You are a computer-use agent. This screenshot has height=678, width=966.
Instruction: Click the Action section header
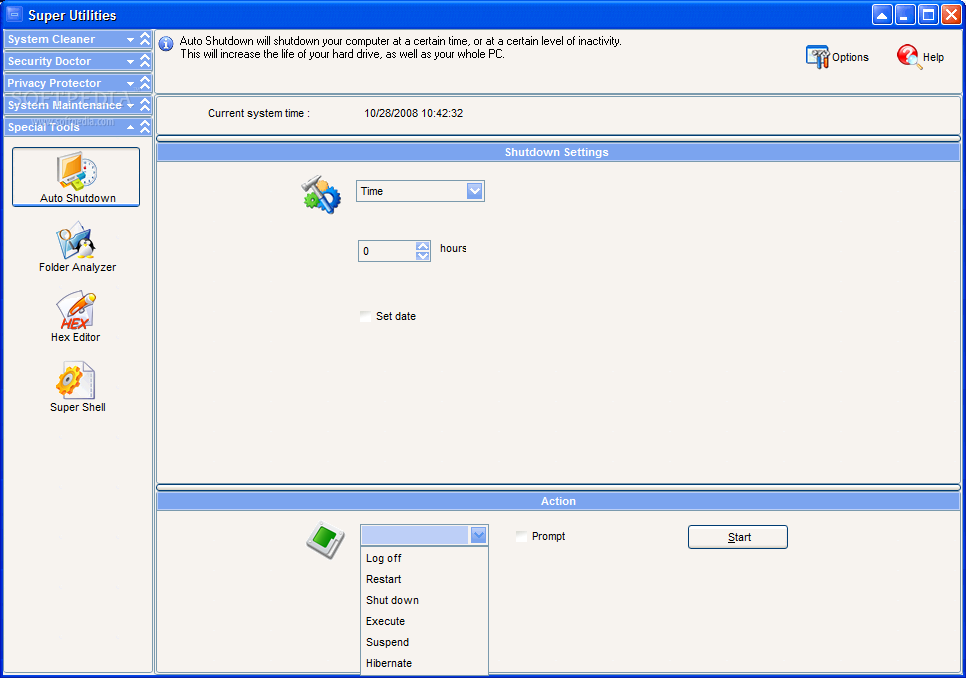coord(558,501)
